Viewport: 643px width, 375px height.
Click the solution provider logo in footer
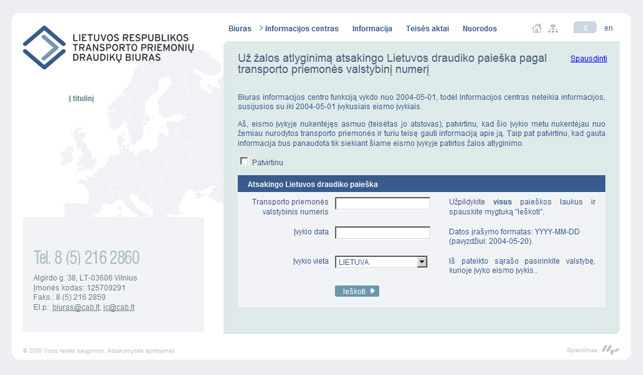coord(610,350)
